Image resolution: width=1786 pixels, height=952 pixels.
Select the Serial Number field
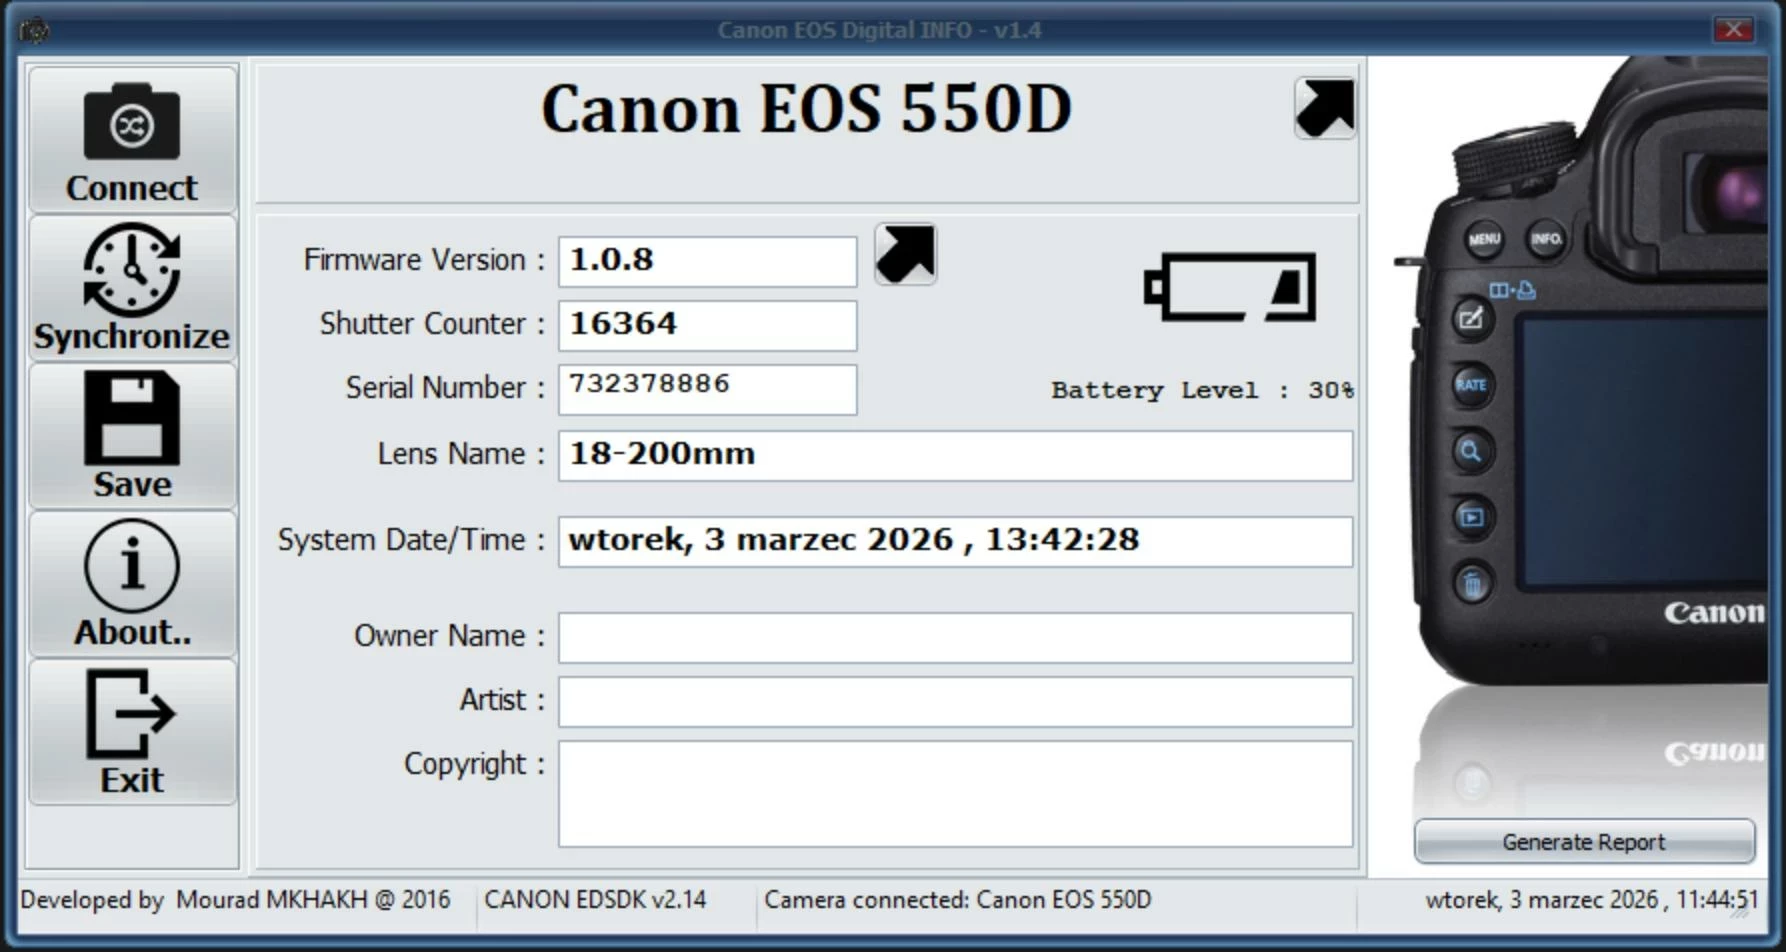point(707,389)
